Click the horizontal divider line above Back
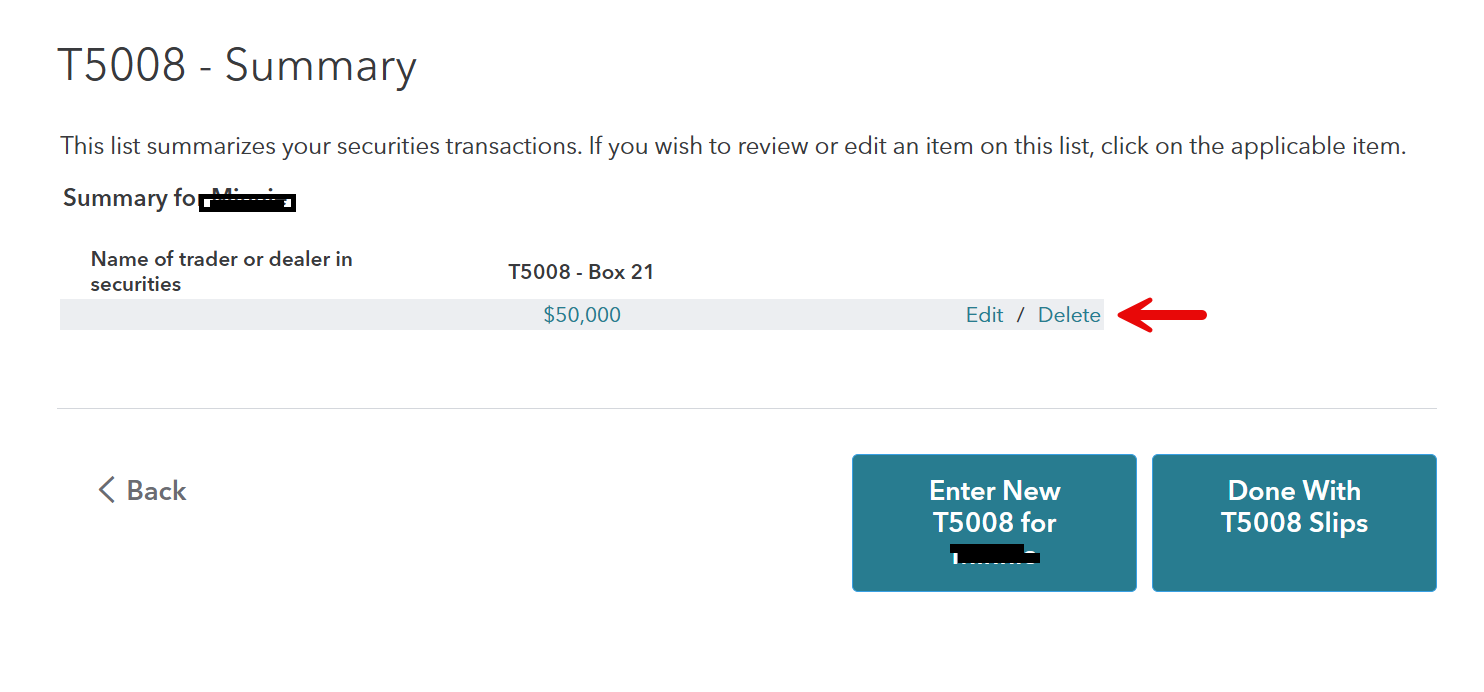The width and height of the screenshot is (1484, 692). (x=746, y=408)
